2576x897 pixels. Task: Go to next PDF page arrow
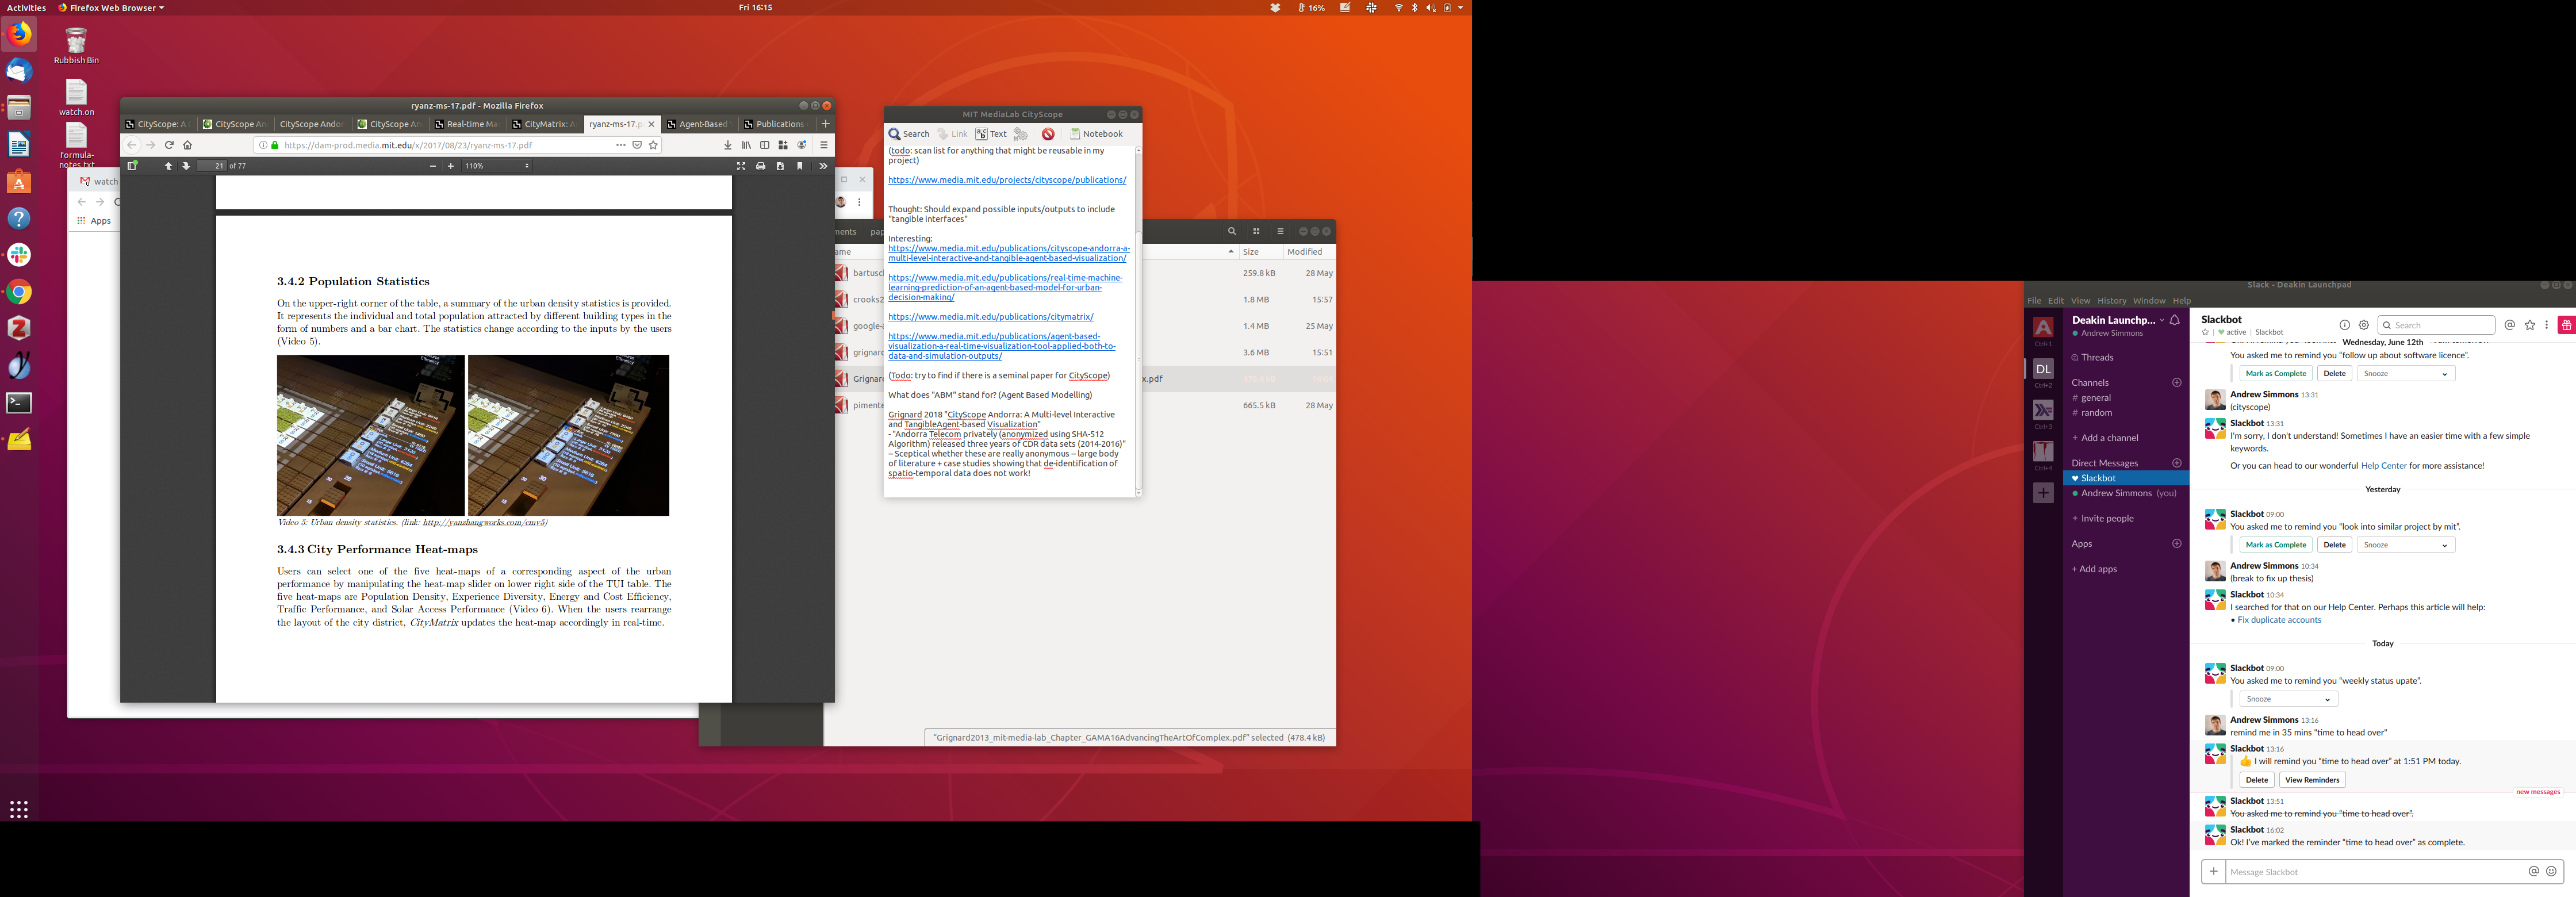click(186, 166)
